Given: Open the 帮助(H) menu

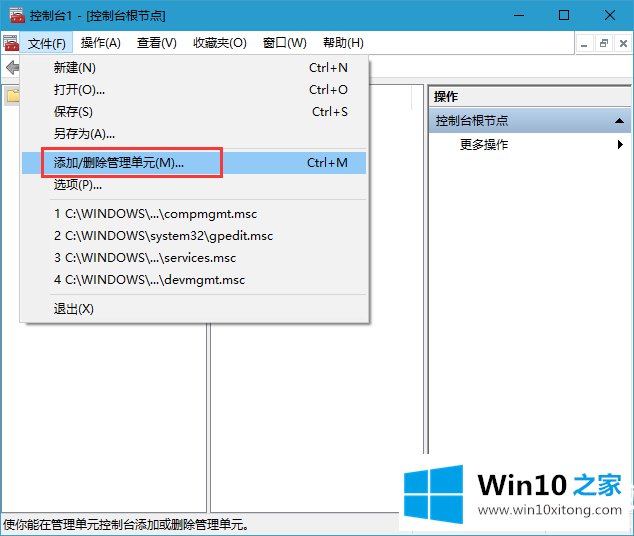Looking at the screenshot, I should pos(343,43).
